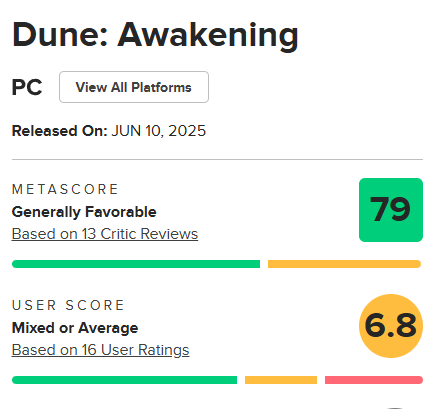Image resolution: width=437 pixels, height=409 pixels.
Task: Click the Mixed or Average rating text
Action: [75, 328]
